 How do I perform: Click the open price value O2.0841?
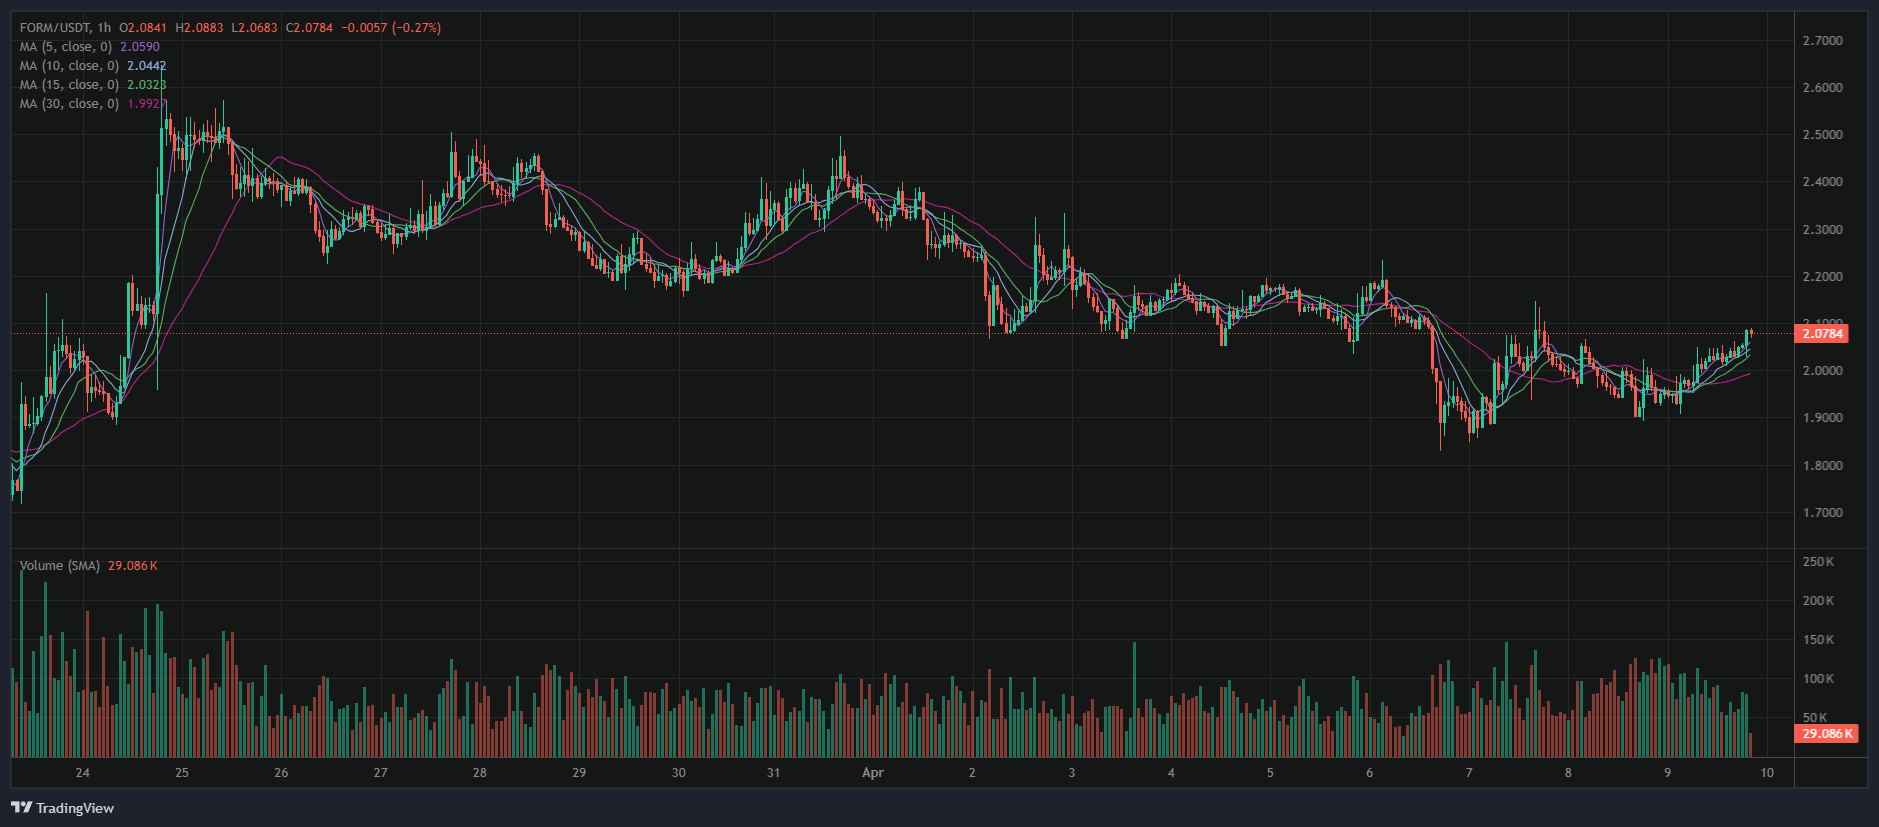pyautogui.click(x=143, y=27)
